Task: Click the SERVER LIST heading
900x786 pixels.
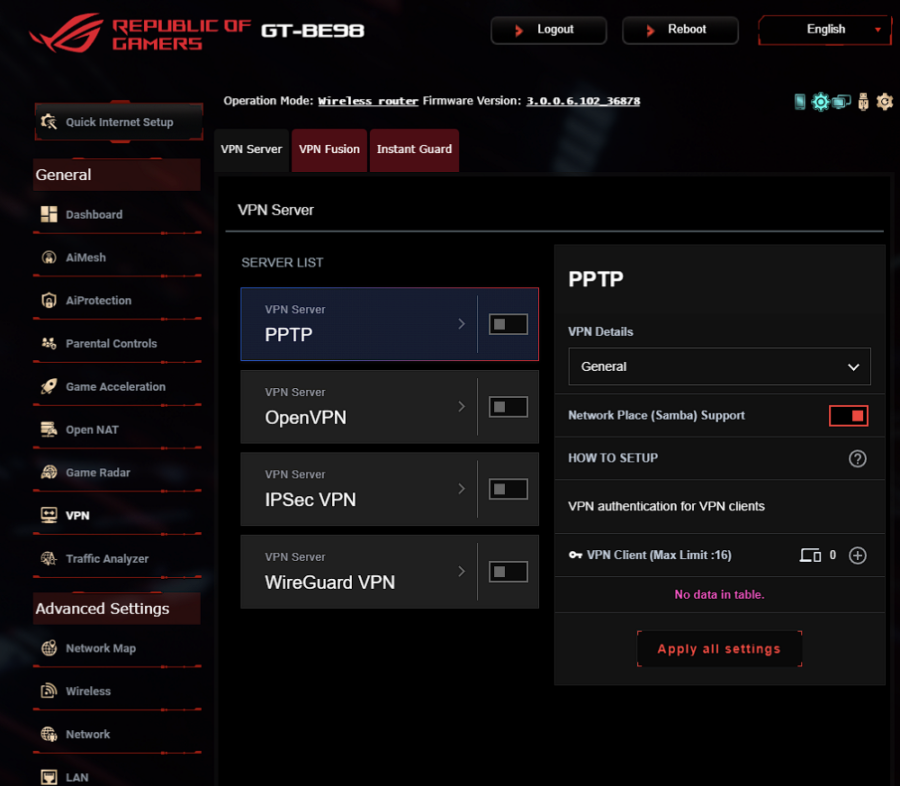Action: click(282, 263)
